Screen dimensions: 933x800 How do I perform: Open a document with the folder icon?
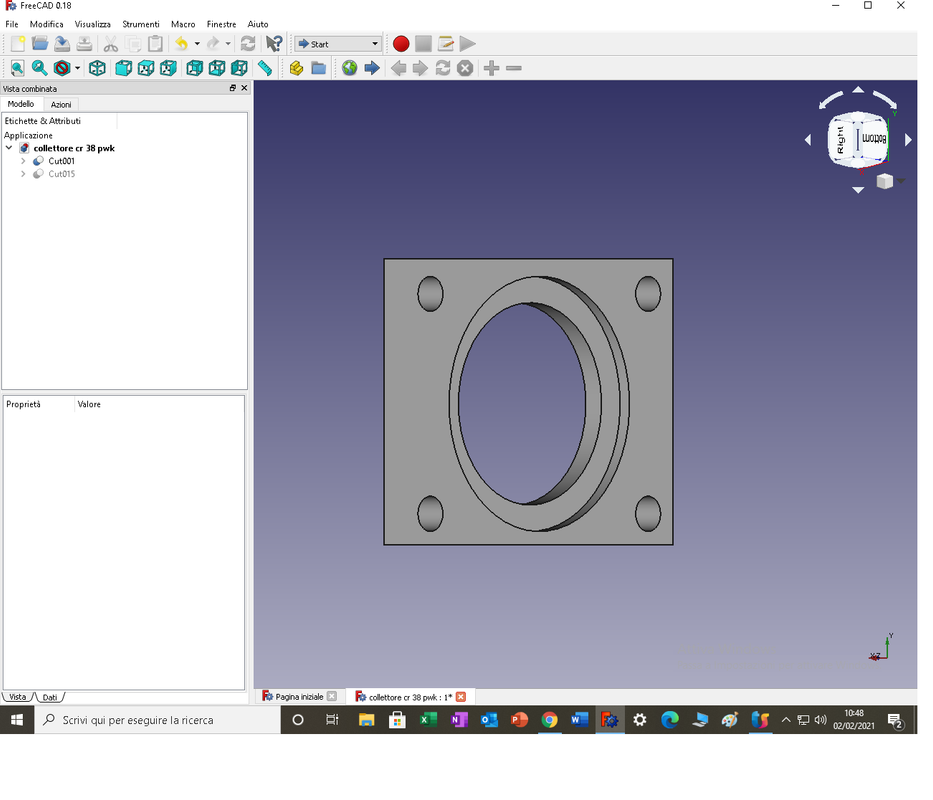click(40, 44)
